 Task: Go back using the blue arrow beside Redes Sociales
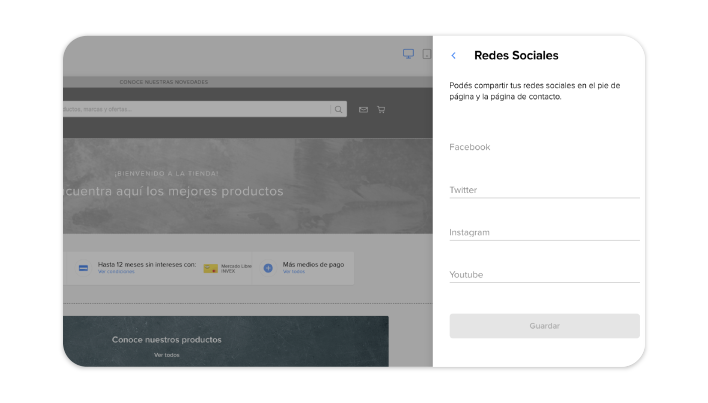click(x=453, y=56)
